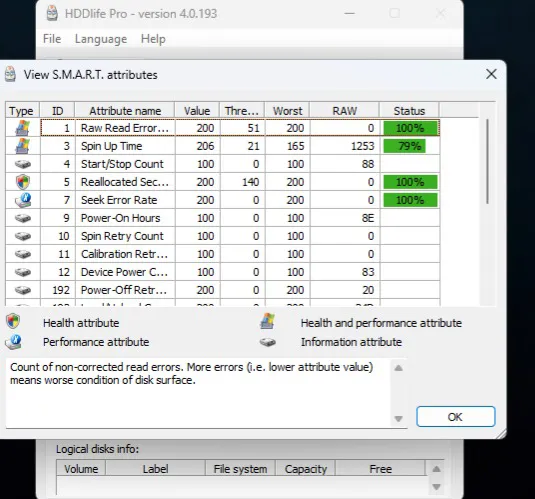The width and height of the screenshot is (535, 499).
Task: Open the Language menu in HDDlife Pro
Action: 101,39
